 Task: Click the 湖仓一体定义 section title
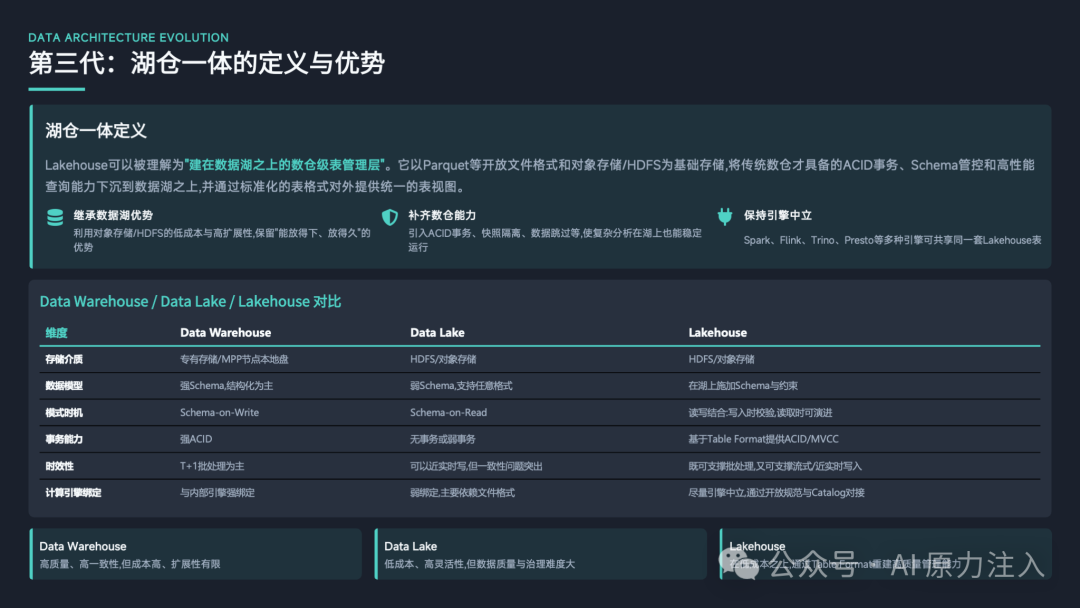[x=96, y=131]
